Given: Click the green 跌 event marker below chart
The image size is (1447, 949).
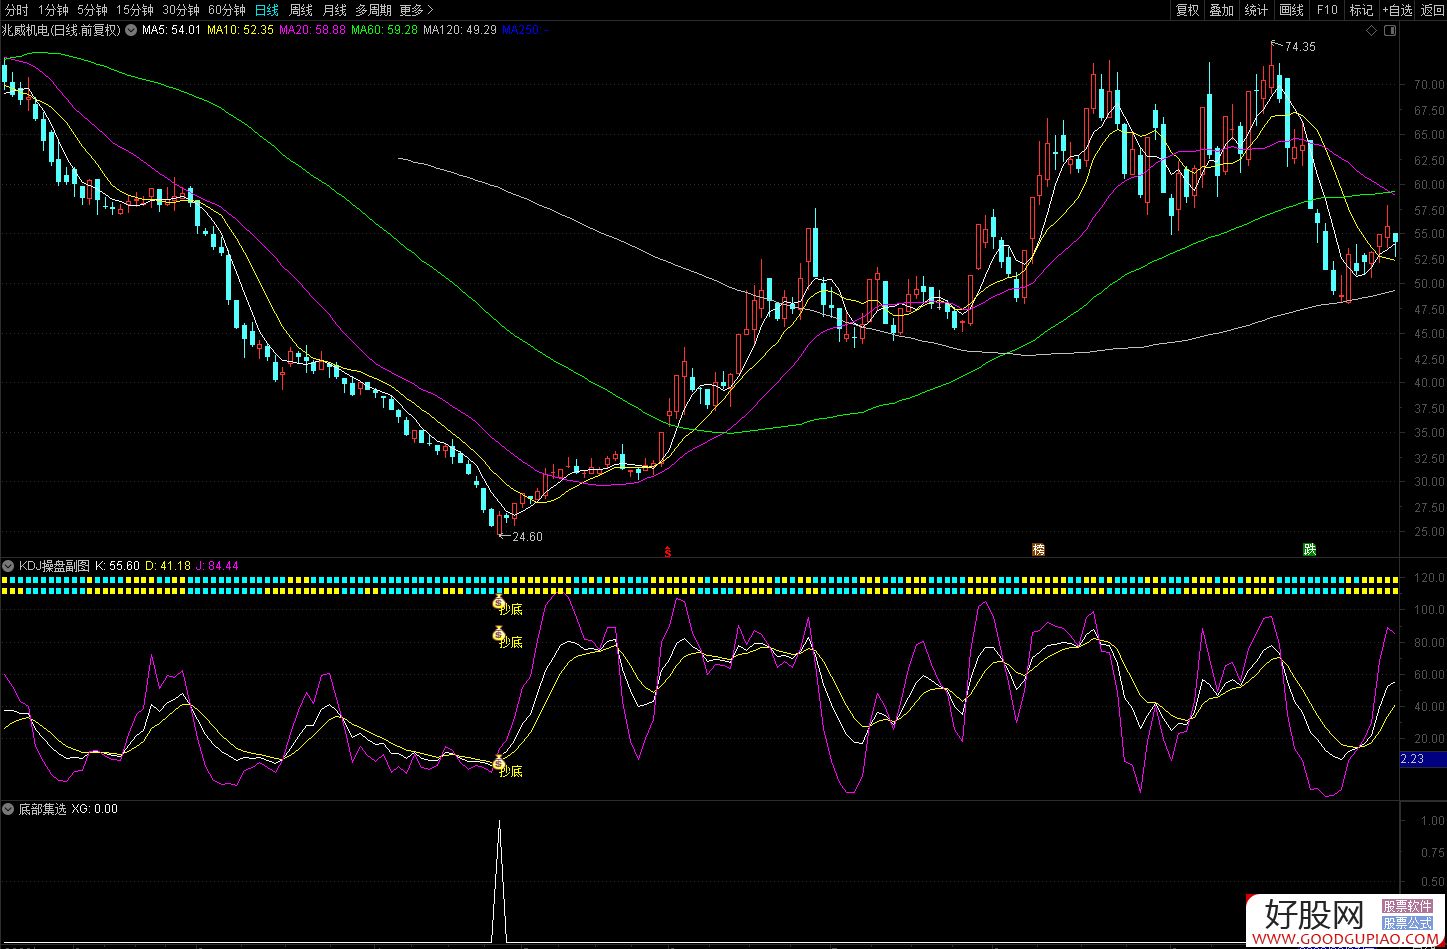Looking at the screenshot, I should point(1309,550).
